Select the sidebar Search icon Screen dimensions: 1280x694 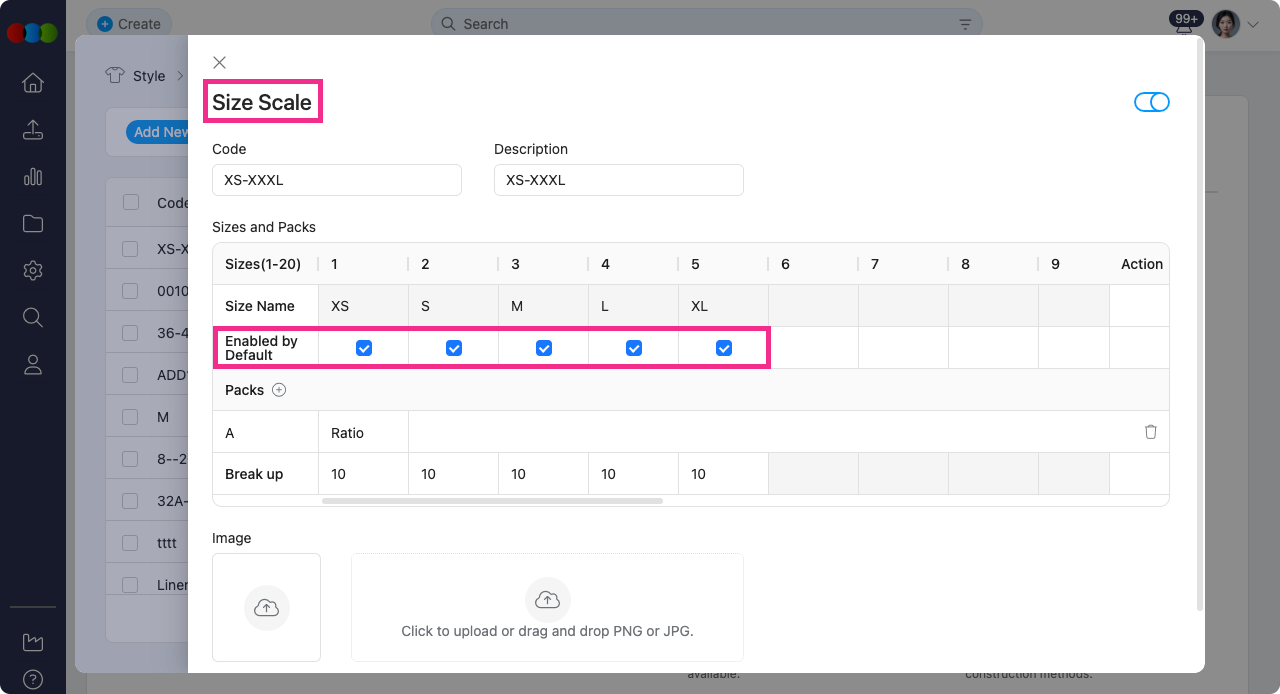click(x=33, y=317)
